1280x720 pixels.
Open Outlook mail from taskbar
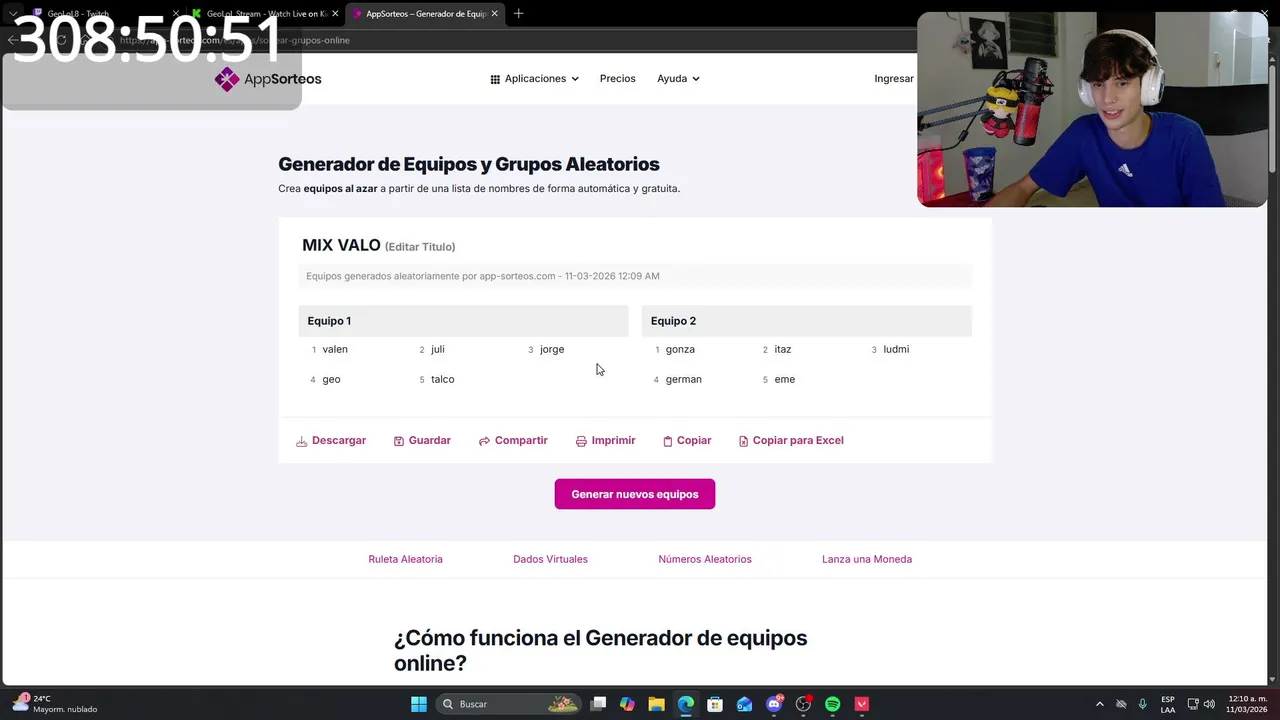point(744,704)
